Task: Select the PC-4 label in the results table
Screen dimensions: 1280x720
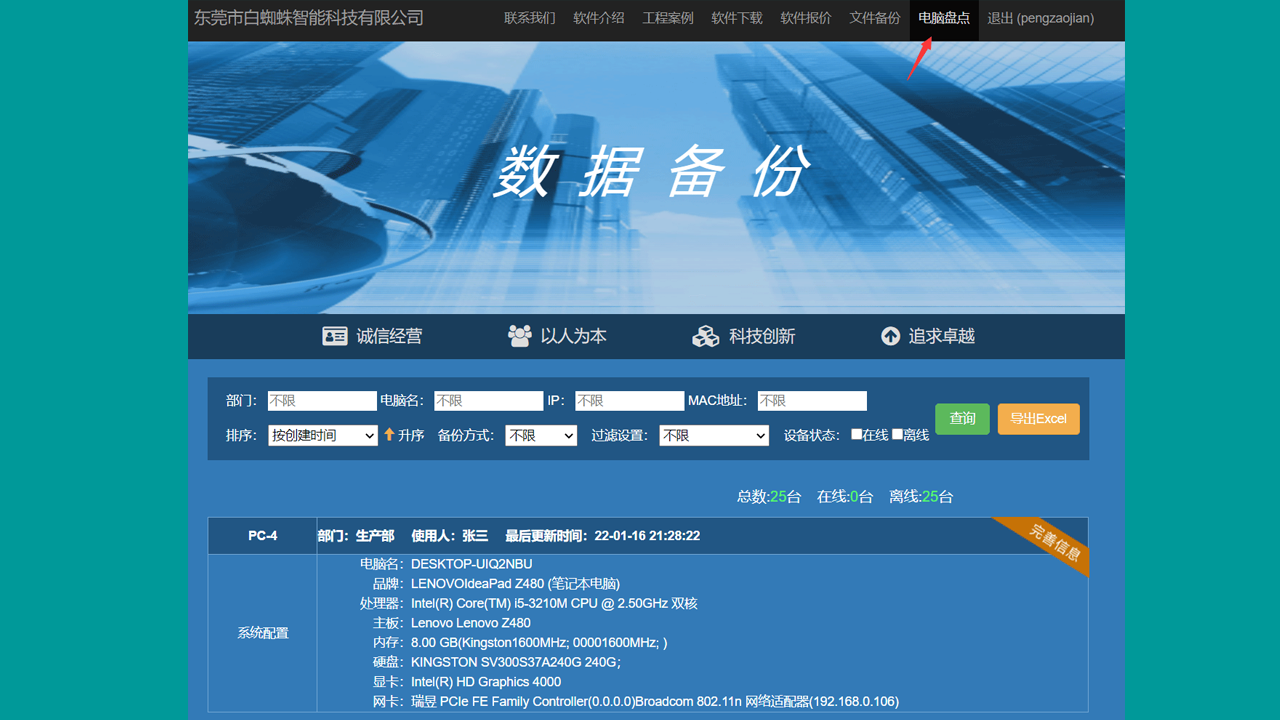Action: pyautogui.click(x=262, y=535)
